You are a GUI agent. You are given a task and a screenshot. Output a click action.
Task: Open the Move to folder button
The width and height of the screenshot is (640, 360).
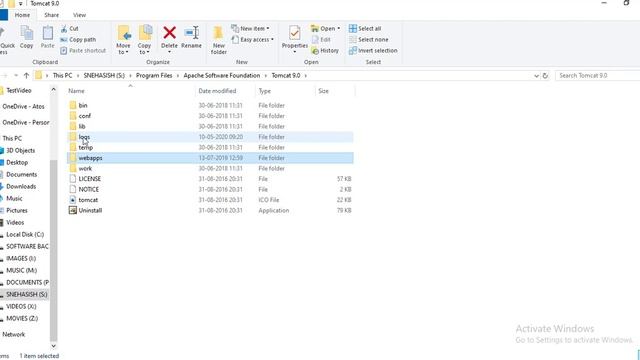[x=123, y=40]
